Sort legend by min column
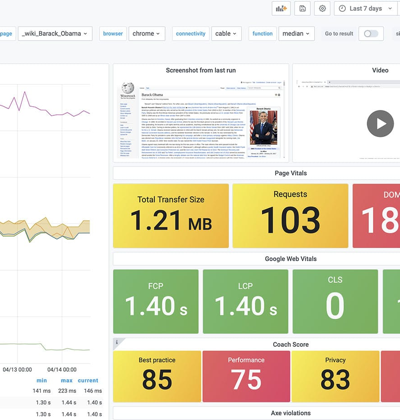The image size is (400, 420). point(42,380)
